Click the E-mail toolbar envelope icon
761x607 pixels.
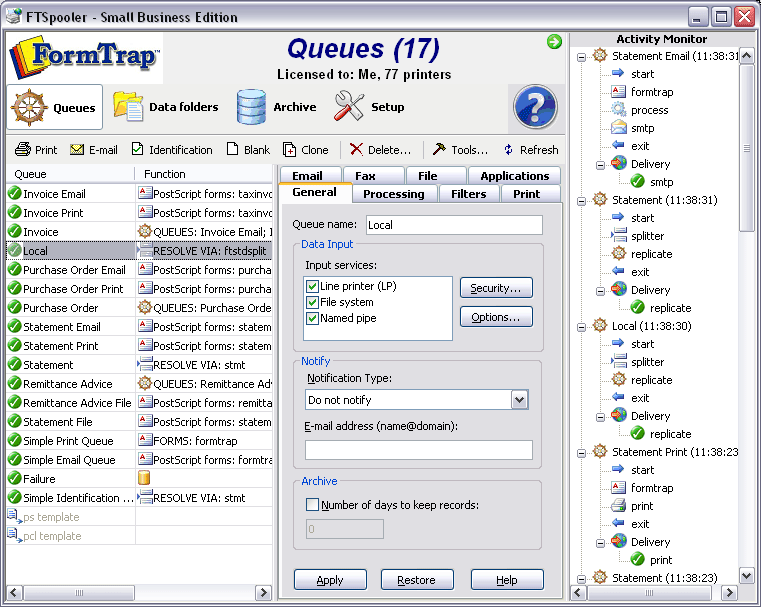pyautogui.click(x=77, y=150)
